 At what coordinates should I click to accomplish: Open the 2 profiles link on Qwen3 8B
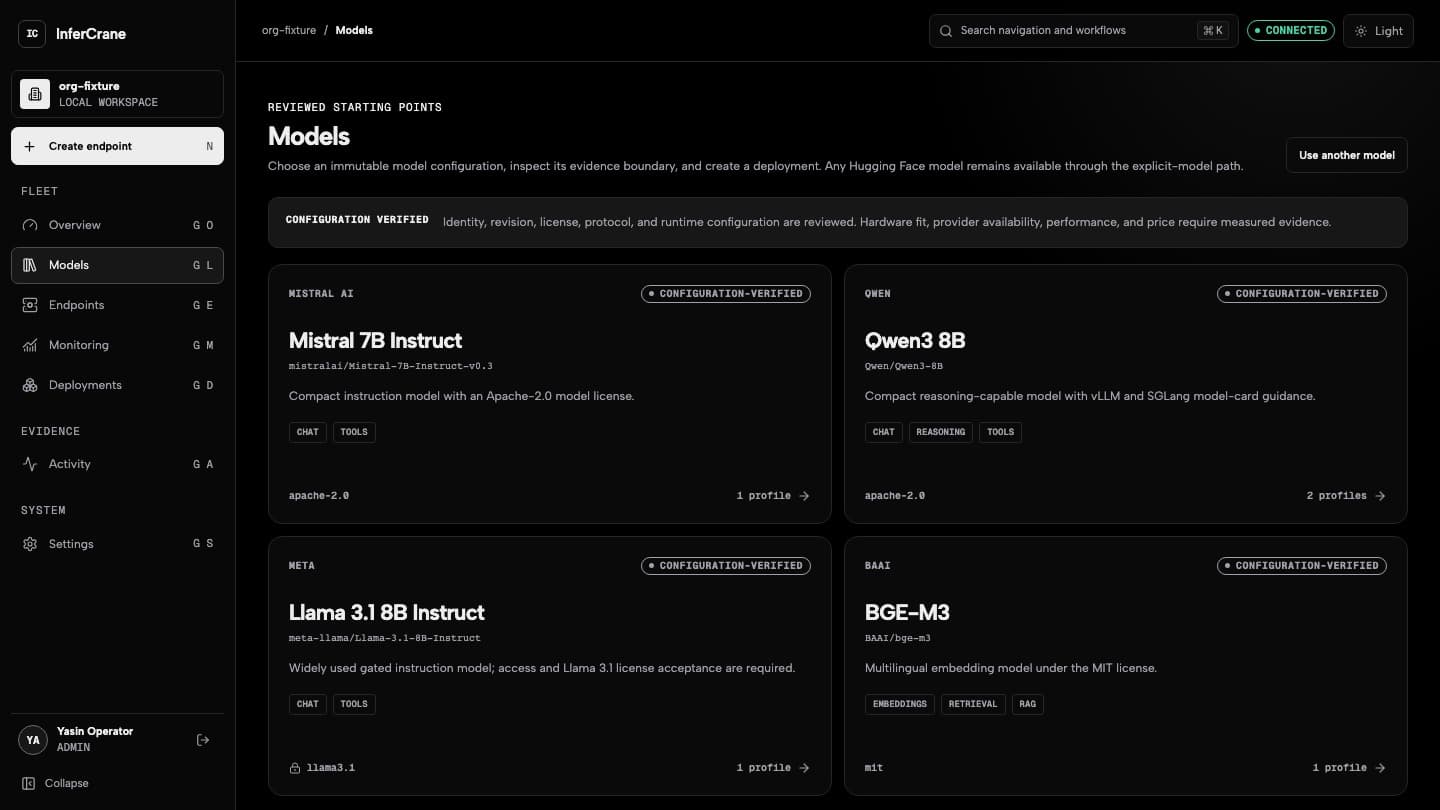point(1346,496)
